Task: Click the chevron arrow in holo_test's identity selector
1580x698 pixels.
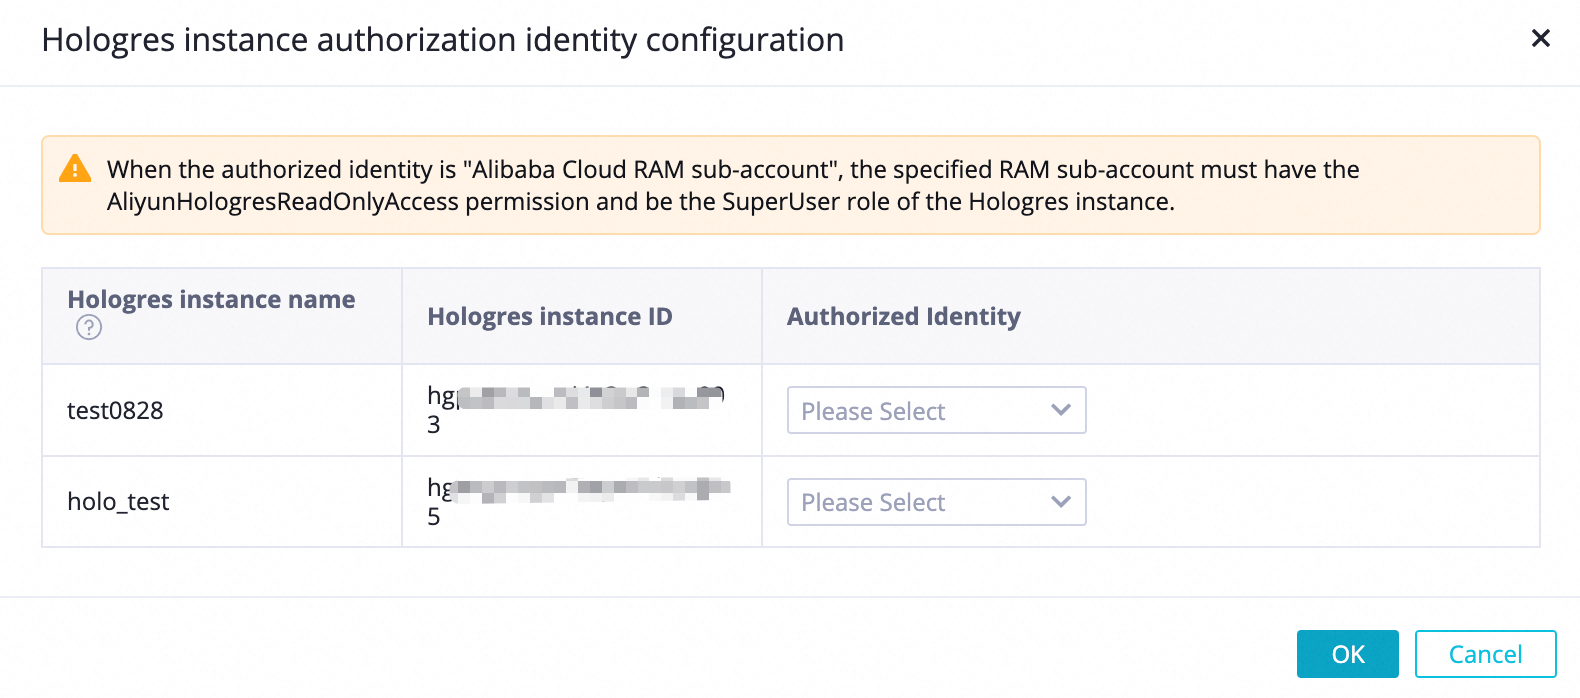Action: pos(1061,502)
